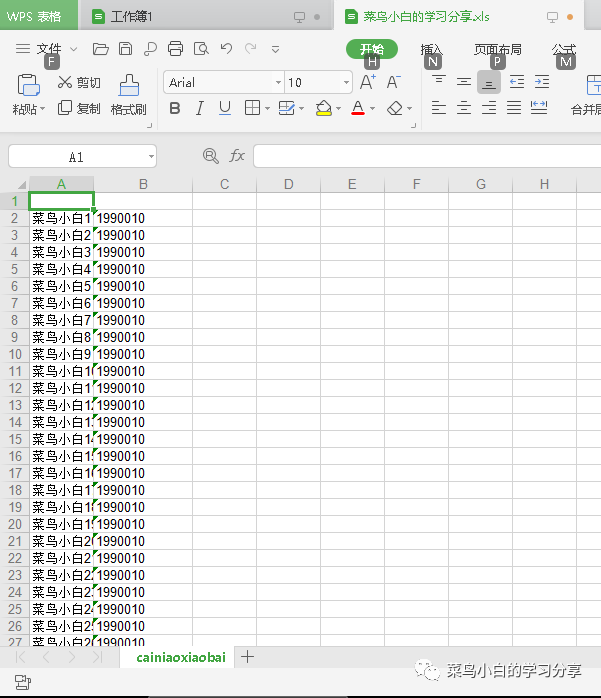Click the select-all corner triangle
This screenshot has width=601, height=698.
[22, 184]
